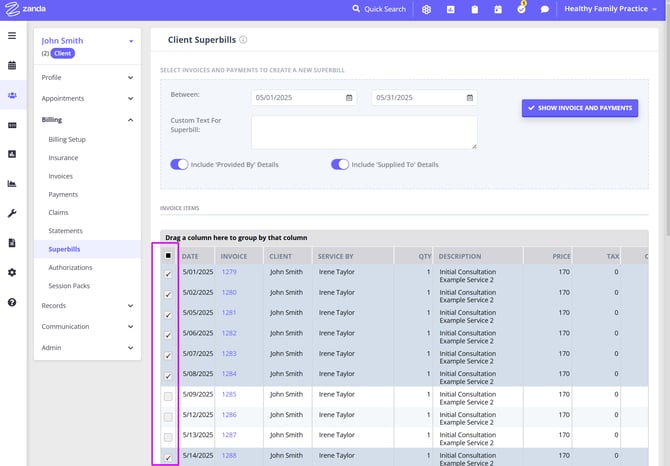Check the box for the 5/09/2025 invoice row

point(168,396)
